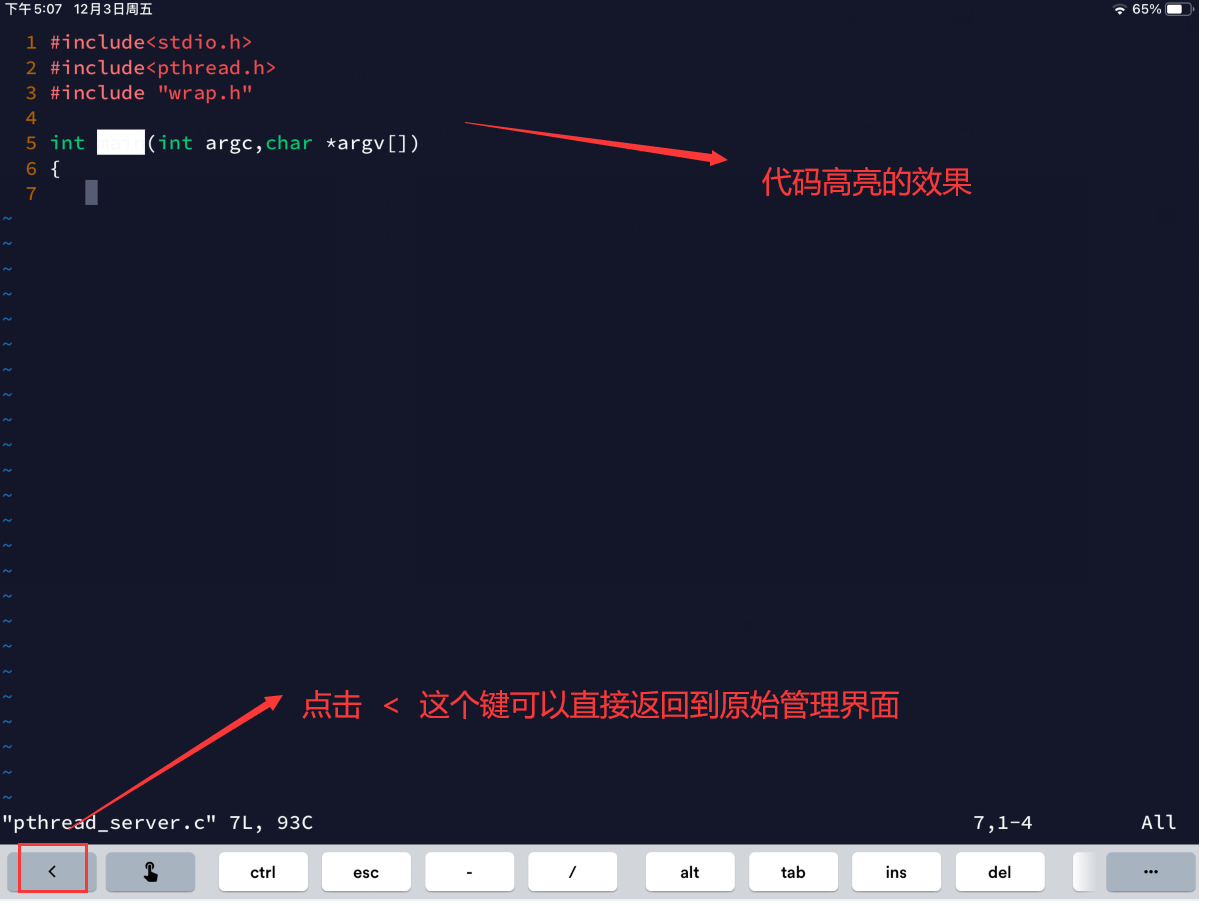Screen dimensions: 1207x906
Task: Tap the battery indicator in the status bar
Action: (1176, 9)
